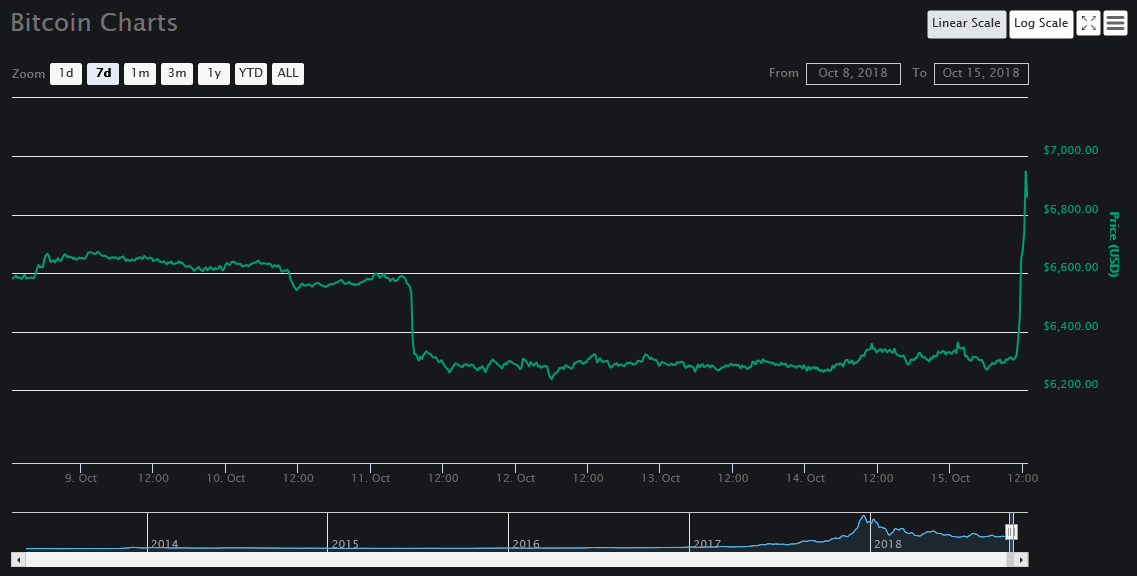Click the 9. Oct date label
Image resolution: width=1137 pixels, height=576 pixels.
(80, 478)
